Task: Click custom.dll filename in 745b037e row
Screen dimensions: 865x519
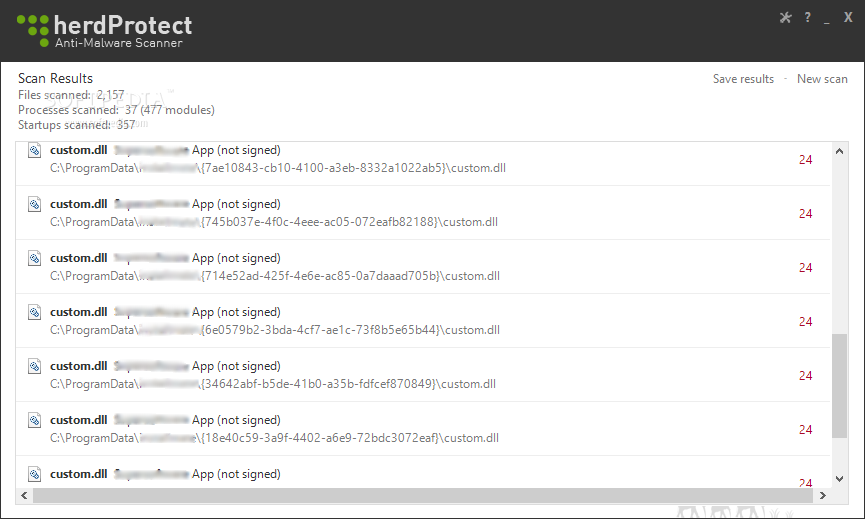Action: pos(78,204)
